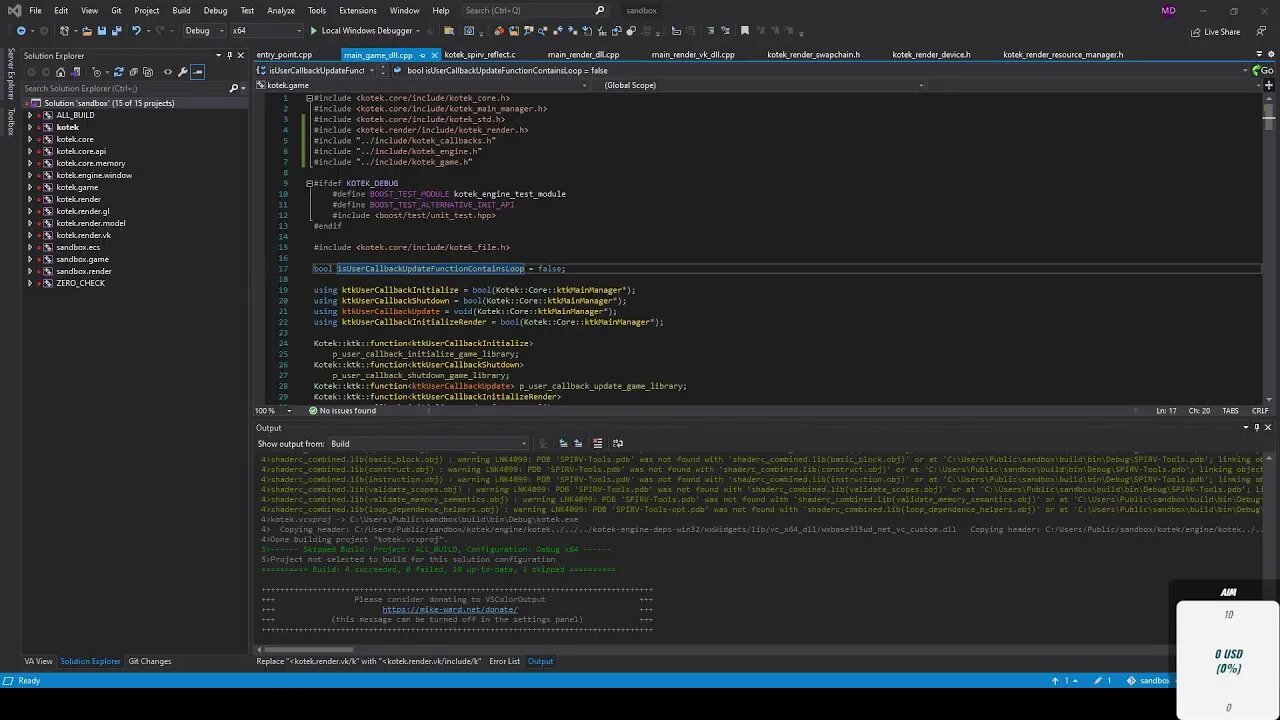Click the Search (Ctrl+Q) box
1280x720 pixels.
click(x=535, y=10)
